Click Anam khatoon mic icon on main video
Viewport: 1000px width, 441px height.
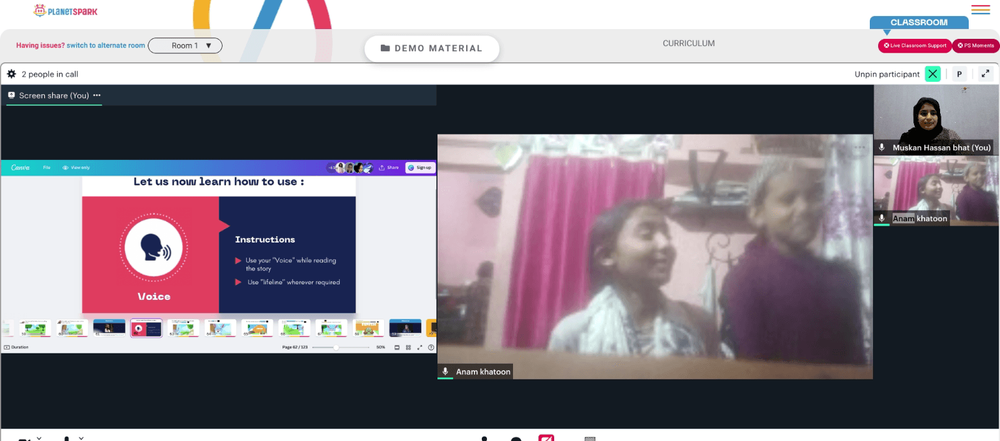[445, 371]
